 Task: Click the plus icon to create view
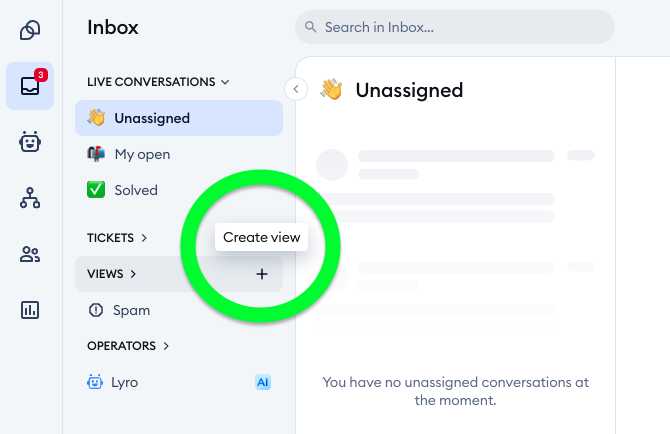point(262,274)
